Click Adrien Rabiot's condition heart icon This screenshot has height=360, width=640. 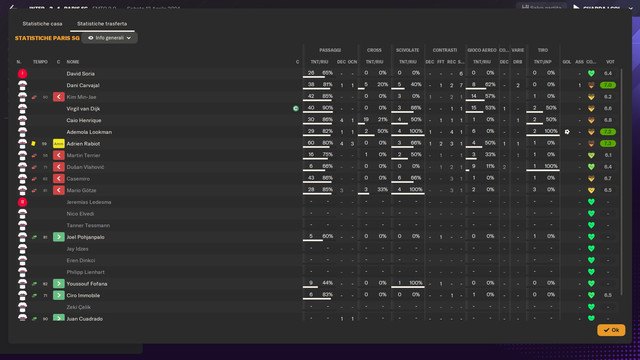[591, 144]
